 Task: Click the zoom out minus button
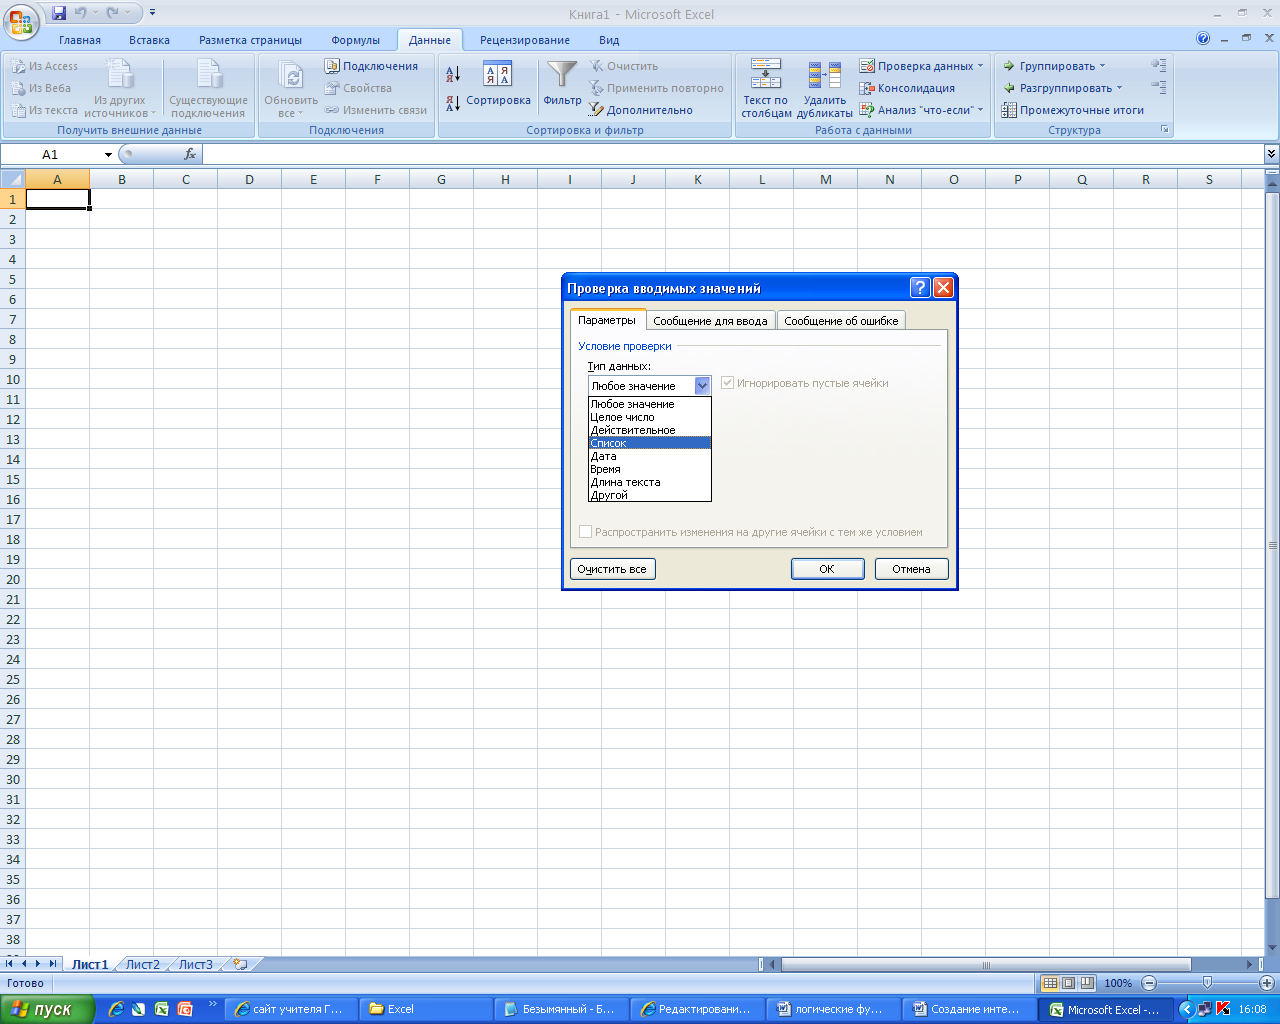1149,983
